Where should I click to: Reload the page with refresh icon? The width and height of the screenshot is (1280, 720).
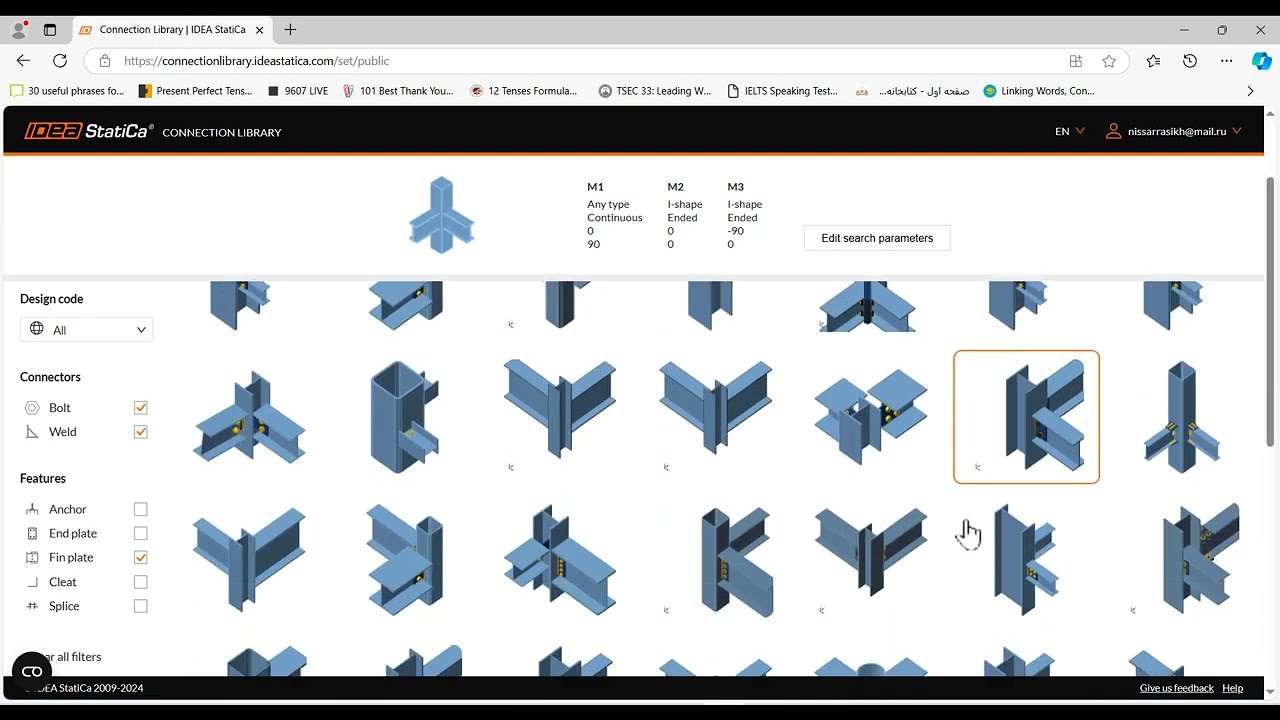point(60,61)
